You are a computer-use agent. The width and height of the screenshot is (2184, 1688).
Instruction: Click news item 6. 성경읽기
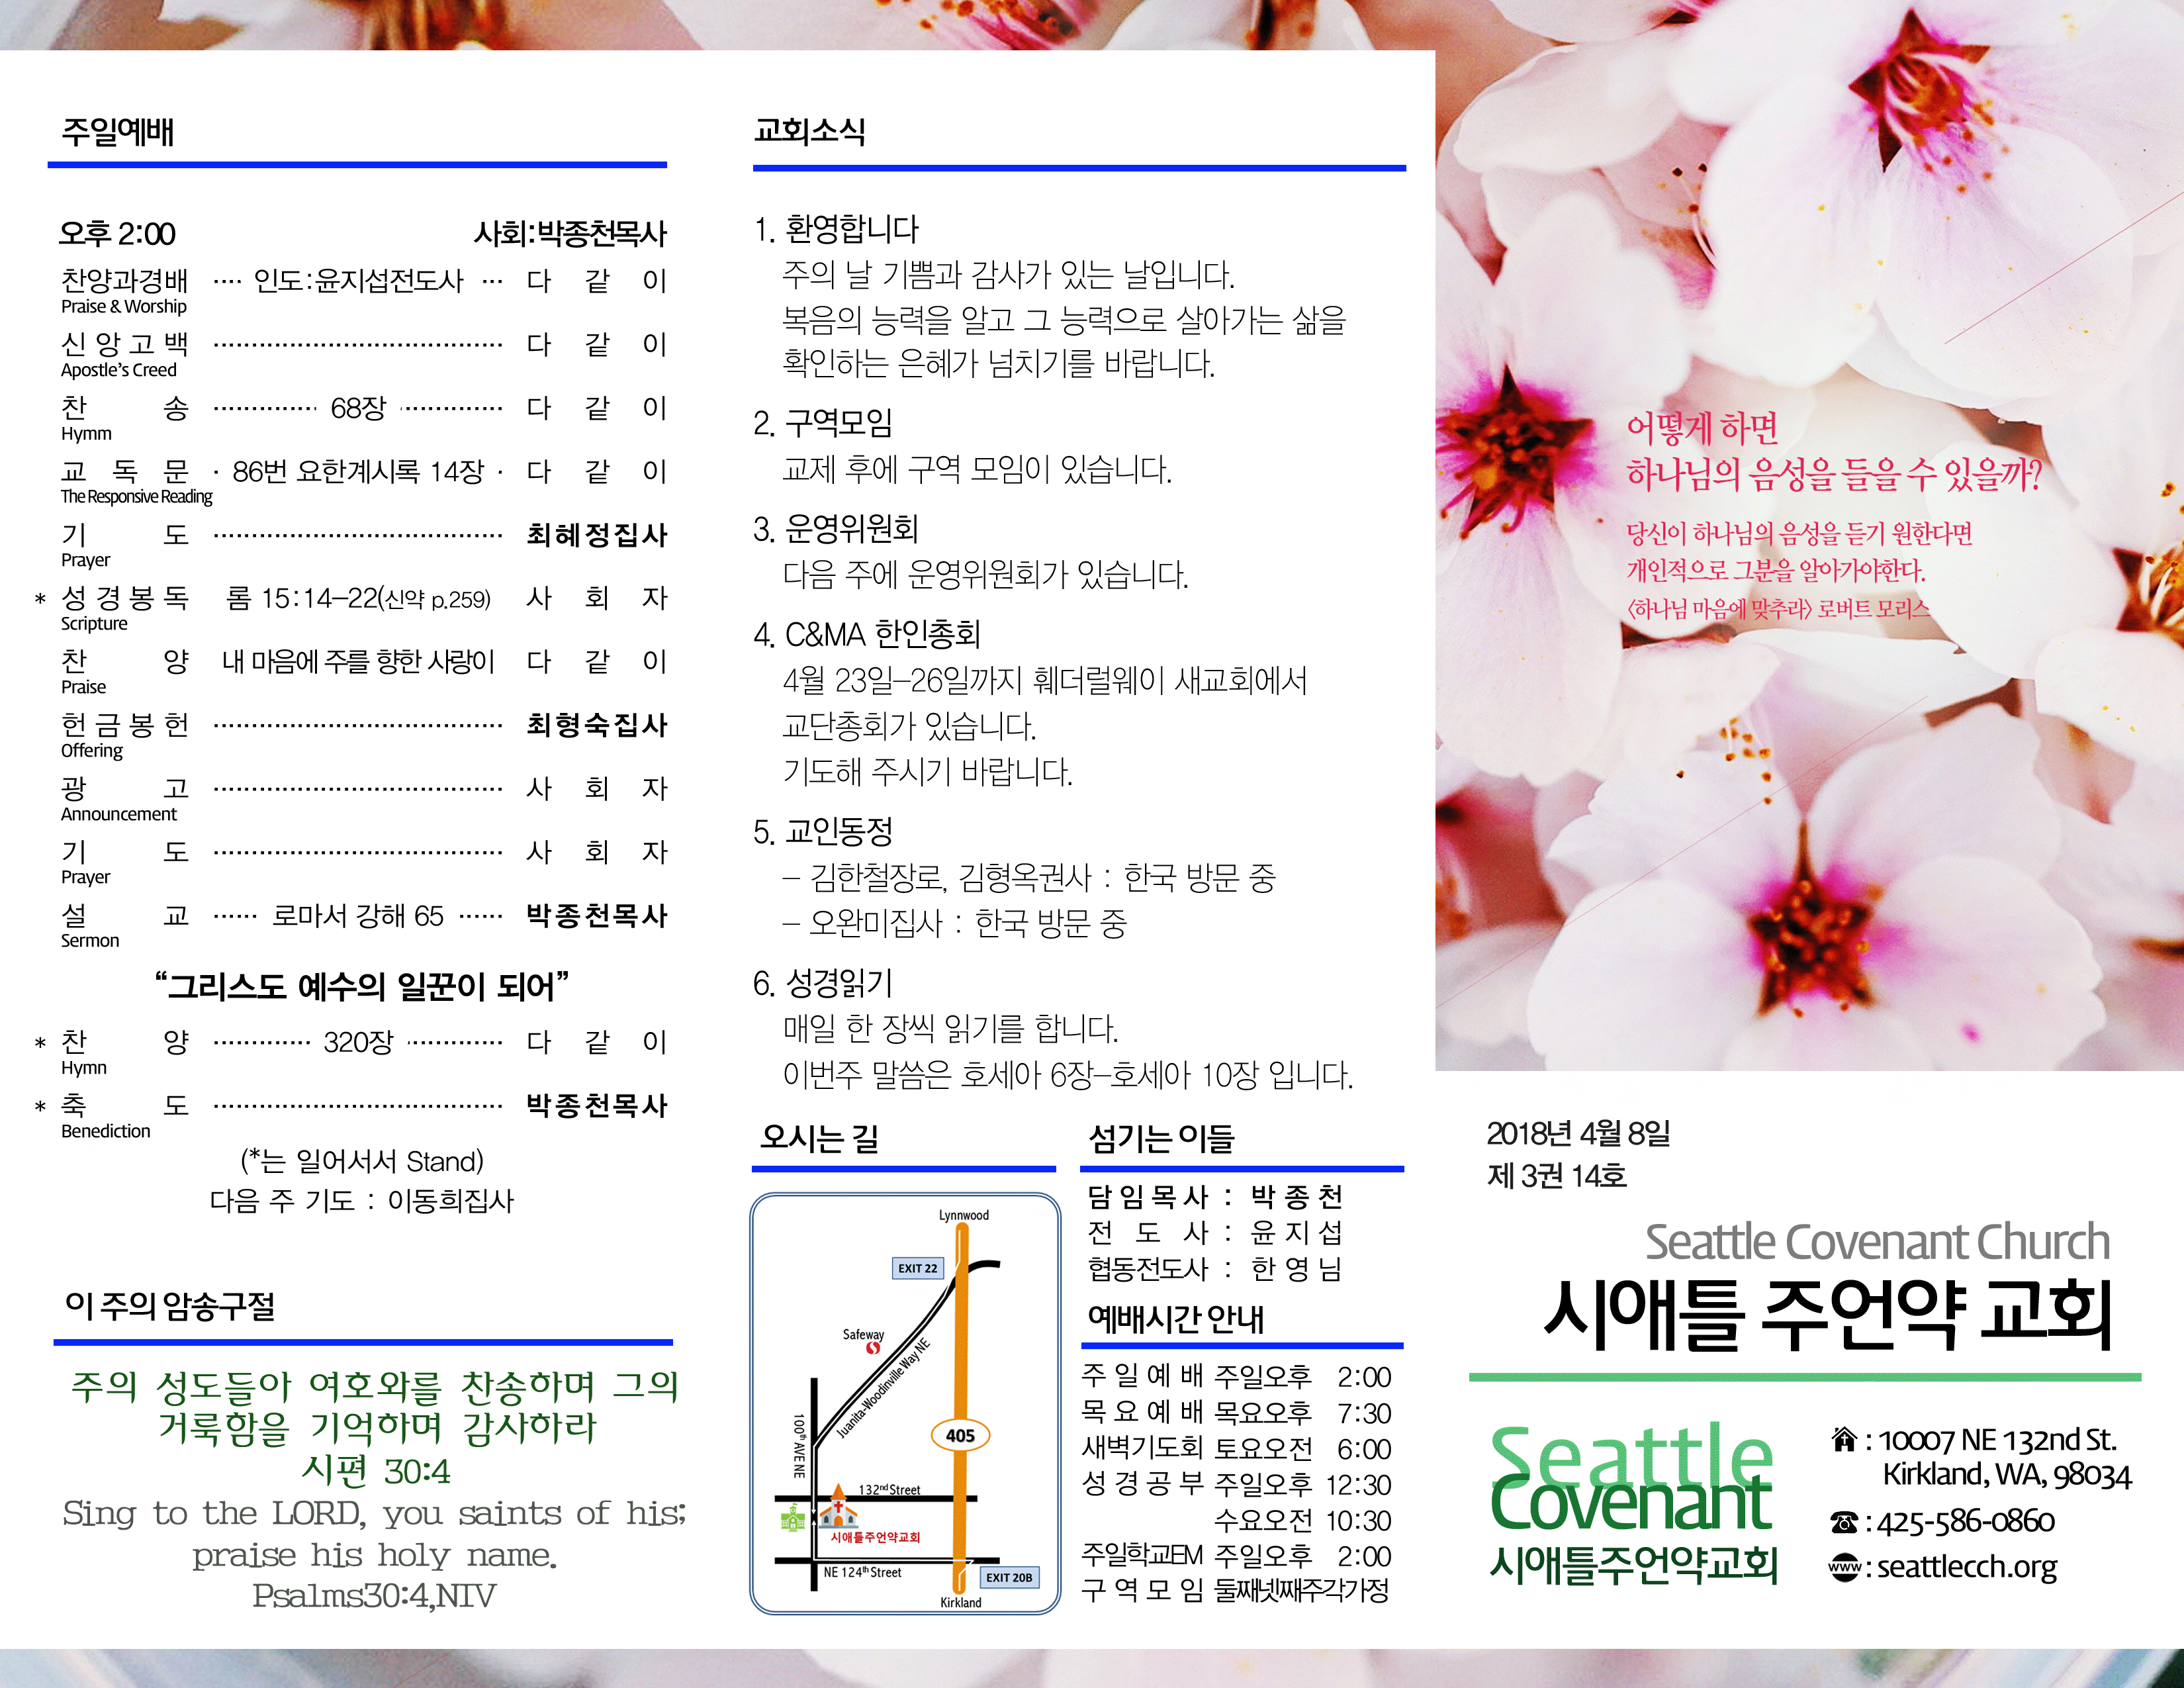pyautogui.click(x=823, y=983)
